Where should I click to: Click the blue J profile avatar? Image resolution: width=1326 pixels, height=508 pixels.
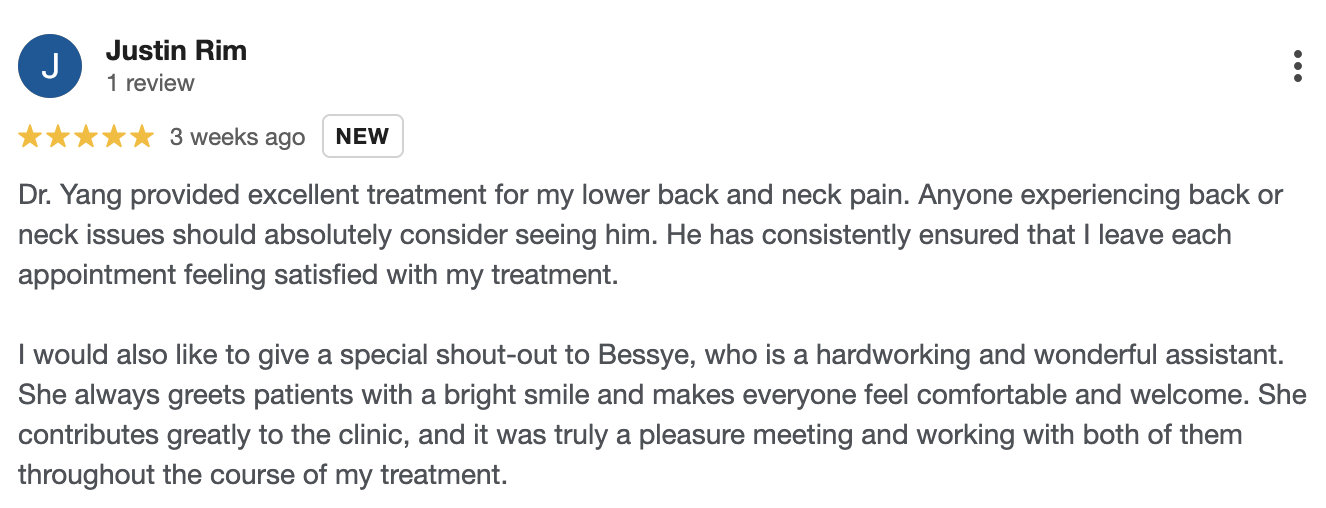pos(50,66)
